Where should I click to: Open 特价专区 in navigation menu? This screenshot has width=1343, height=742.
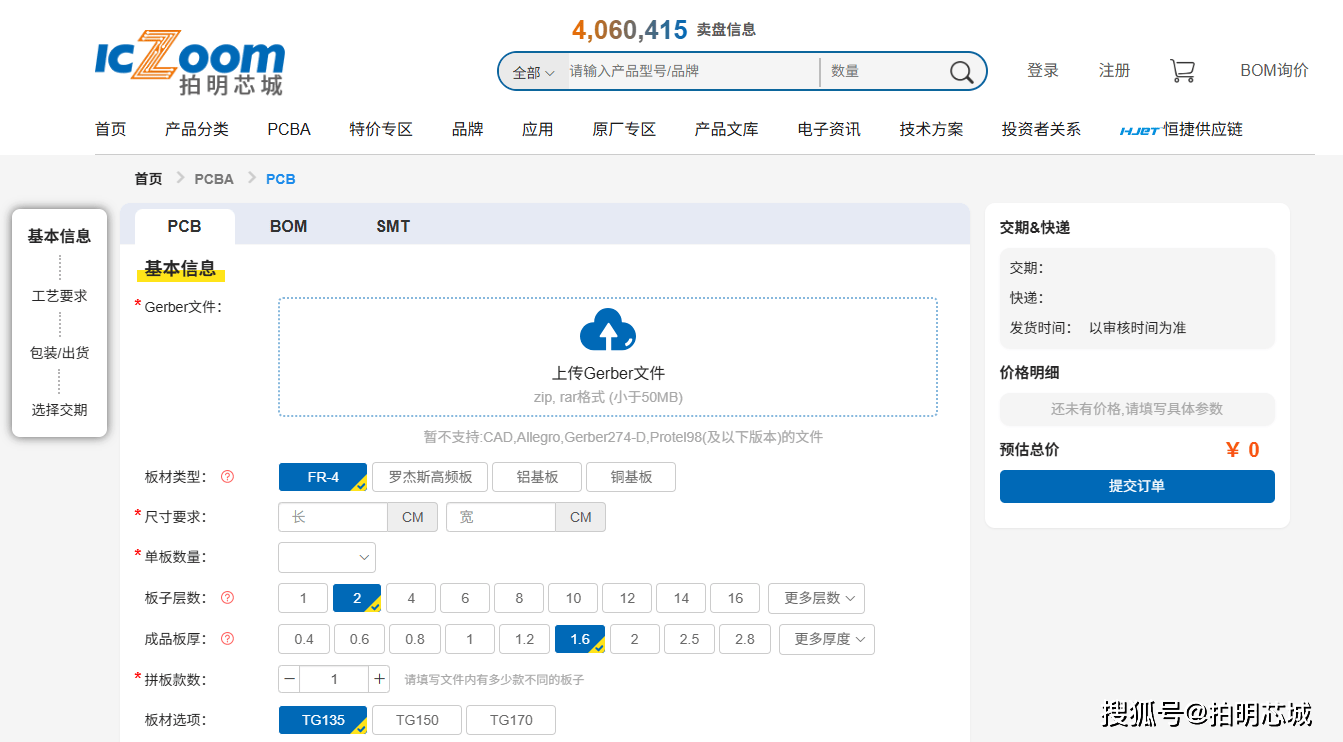(x=381, y=129)
